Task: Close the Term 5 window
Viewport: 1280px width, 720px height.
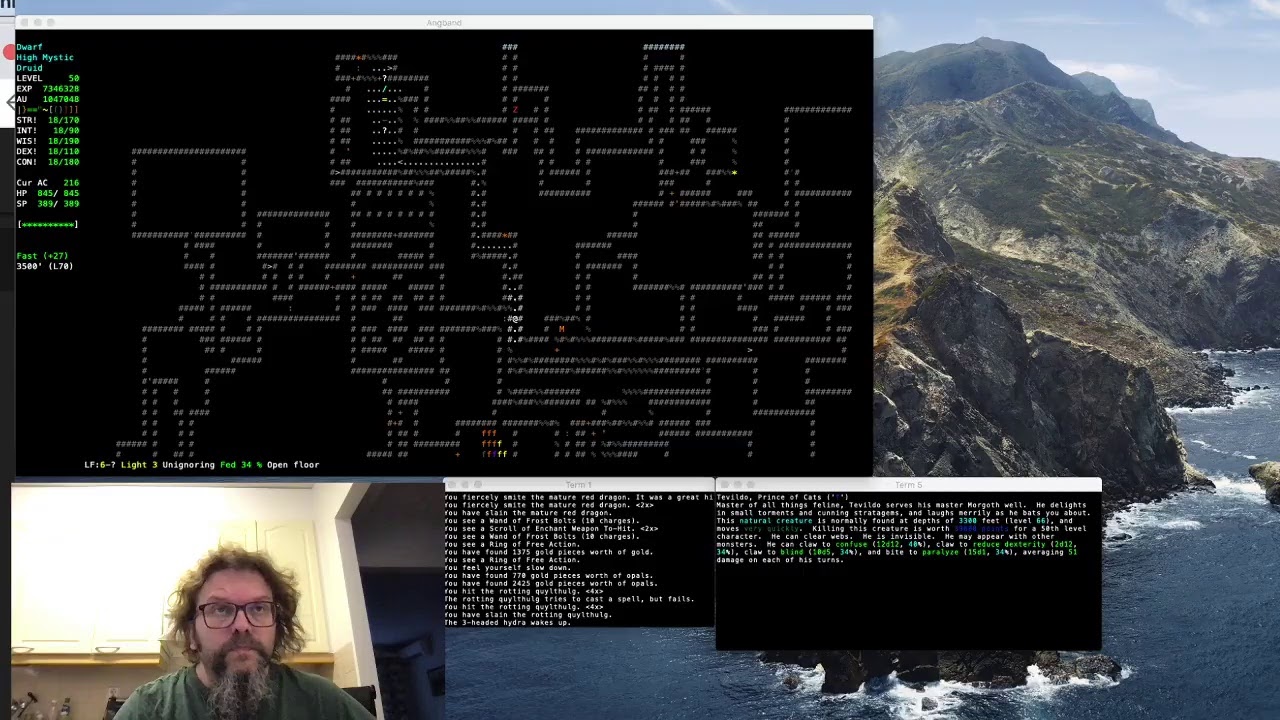Action: click(723, 485)
